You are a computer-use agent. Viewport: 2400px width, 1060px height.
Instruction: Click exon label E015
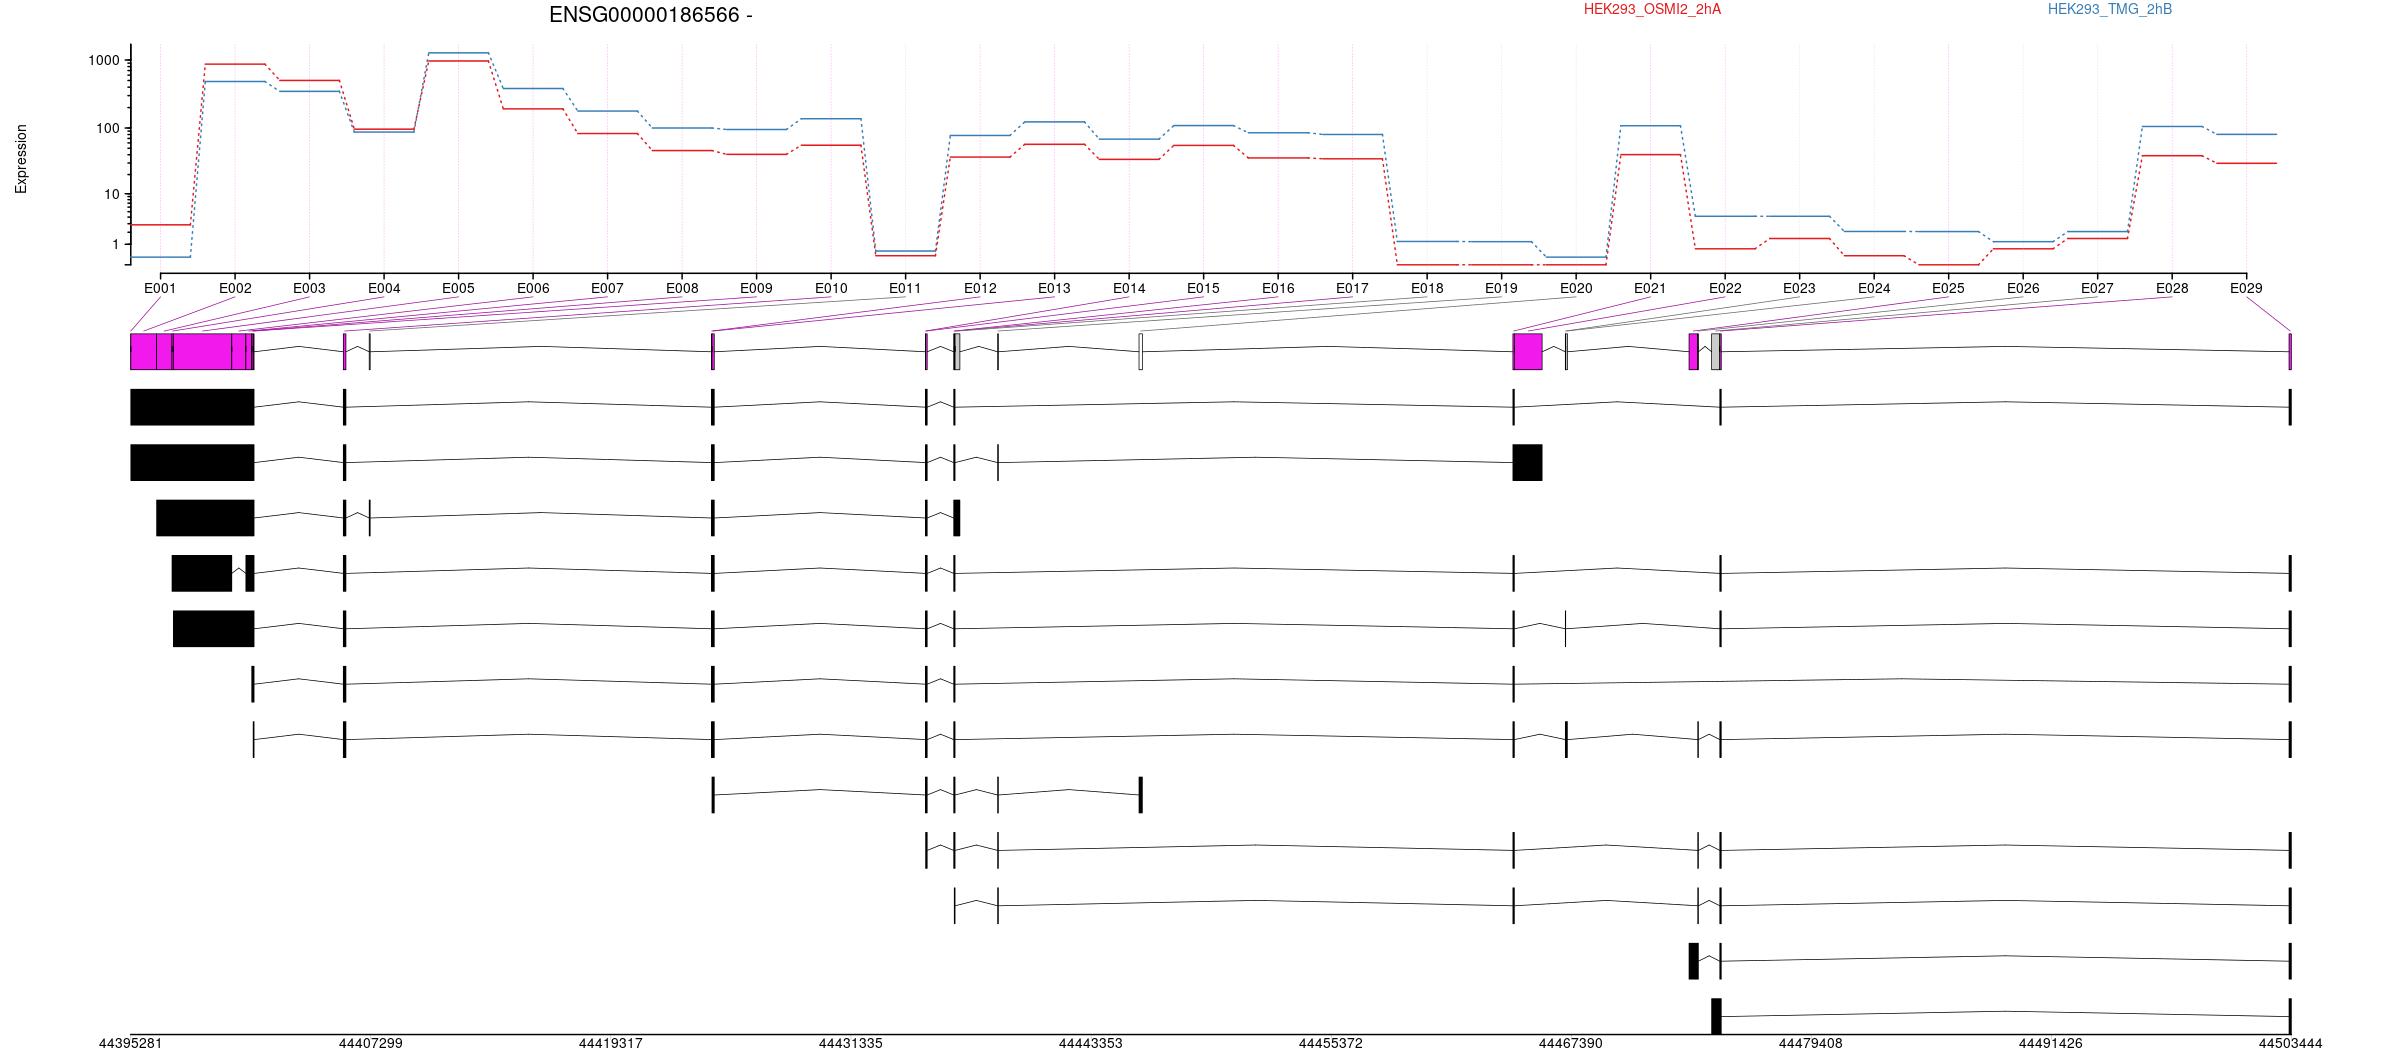[x=1203, y=289]
